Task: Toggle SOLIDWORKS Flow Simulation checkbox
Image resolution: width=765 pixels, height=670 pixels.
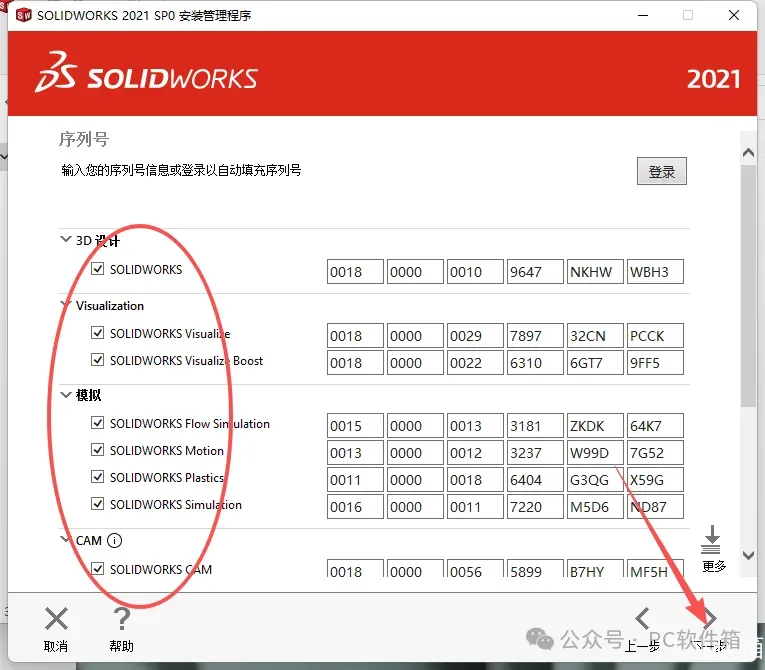Action: pyautogui.click(x=98, y=423)
